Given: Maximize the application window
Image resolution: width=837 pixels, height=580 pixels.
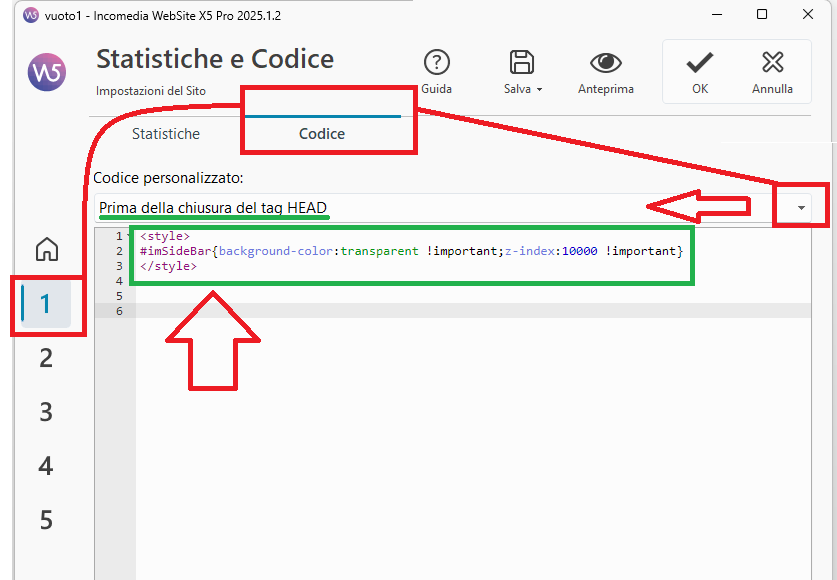Looking at the screenshot, I should (x=762, y=15).
